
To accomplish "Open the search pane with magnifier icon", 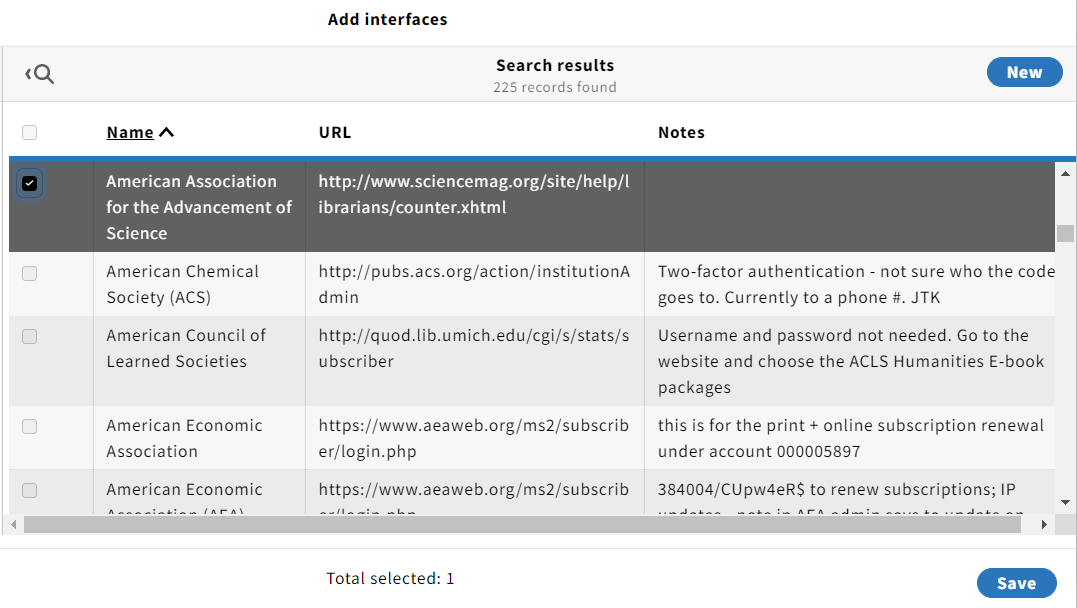I will pyautogui.click(x=40, y=74).
